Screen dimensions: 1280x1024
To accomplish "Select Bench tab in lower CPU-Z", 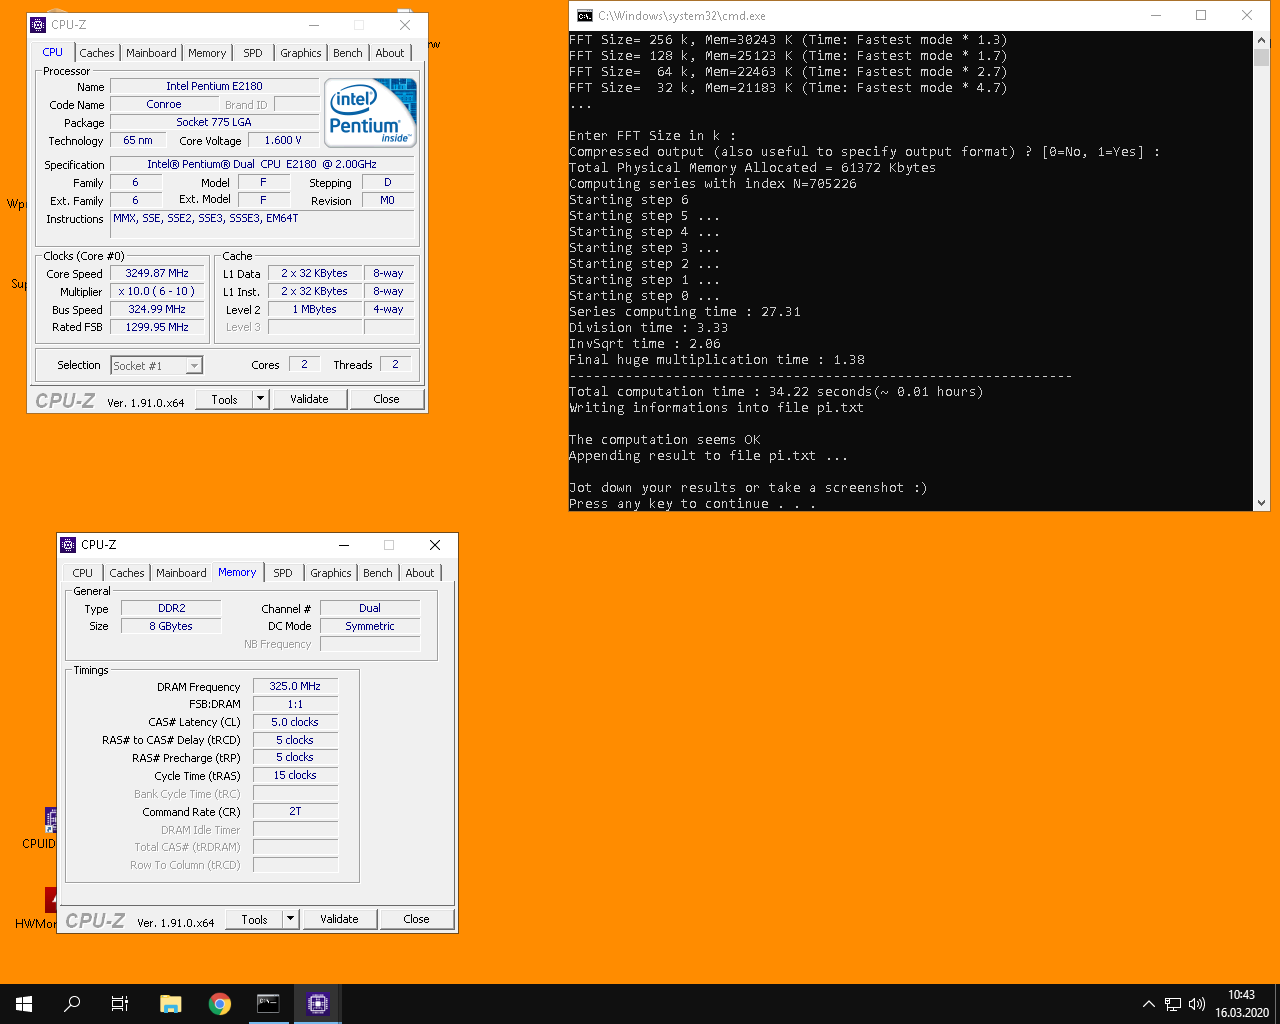I will [x=378, y=573].
